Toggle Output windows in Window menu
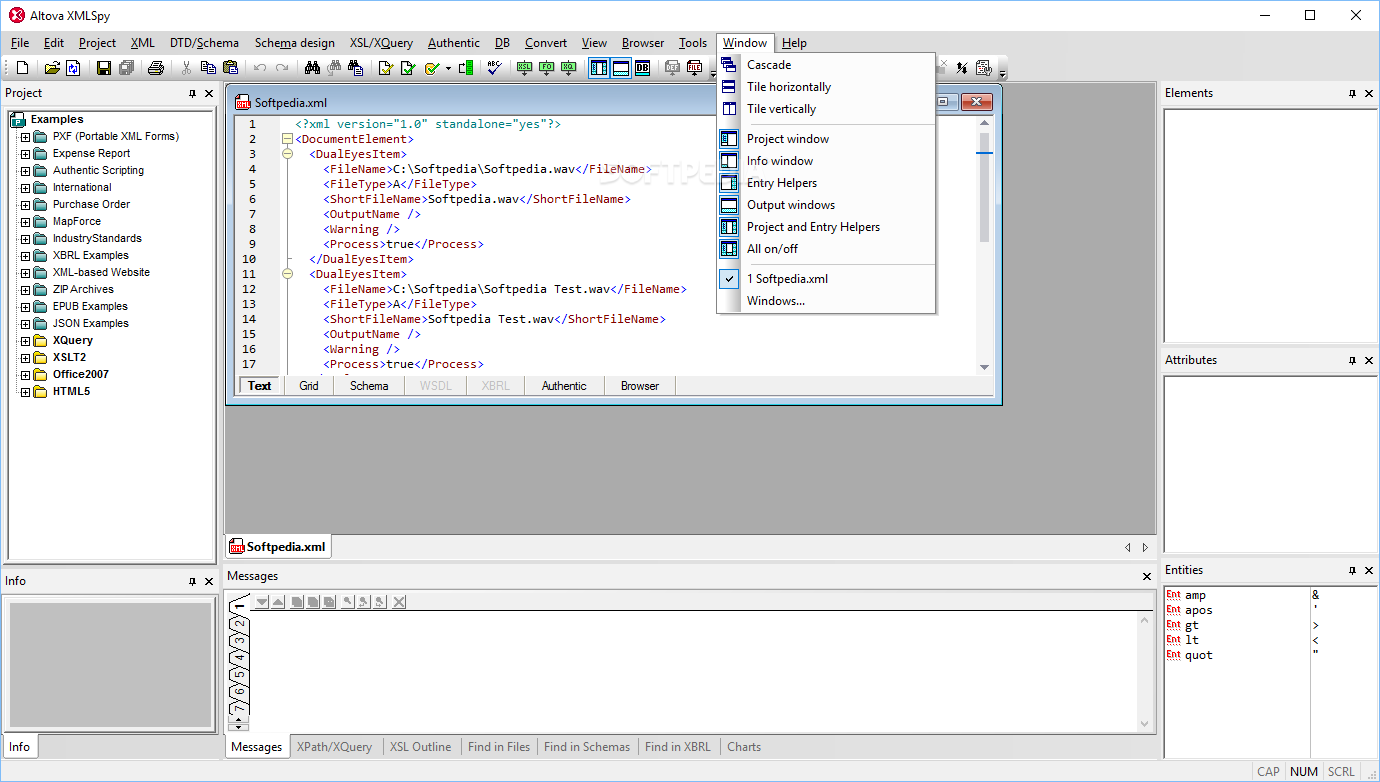The width and height of the screenshot is (1380, 782). [x=826, y=205]
